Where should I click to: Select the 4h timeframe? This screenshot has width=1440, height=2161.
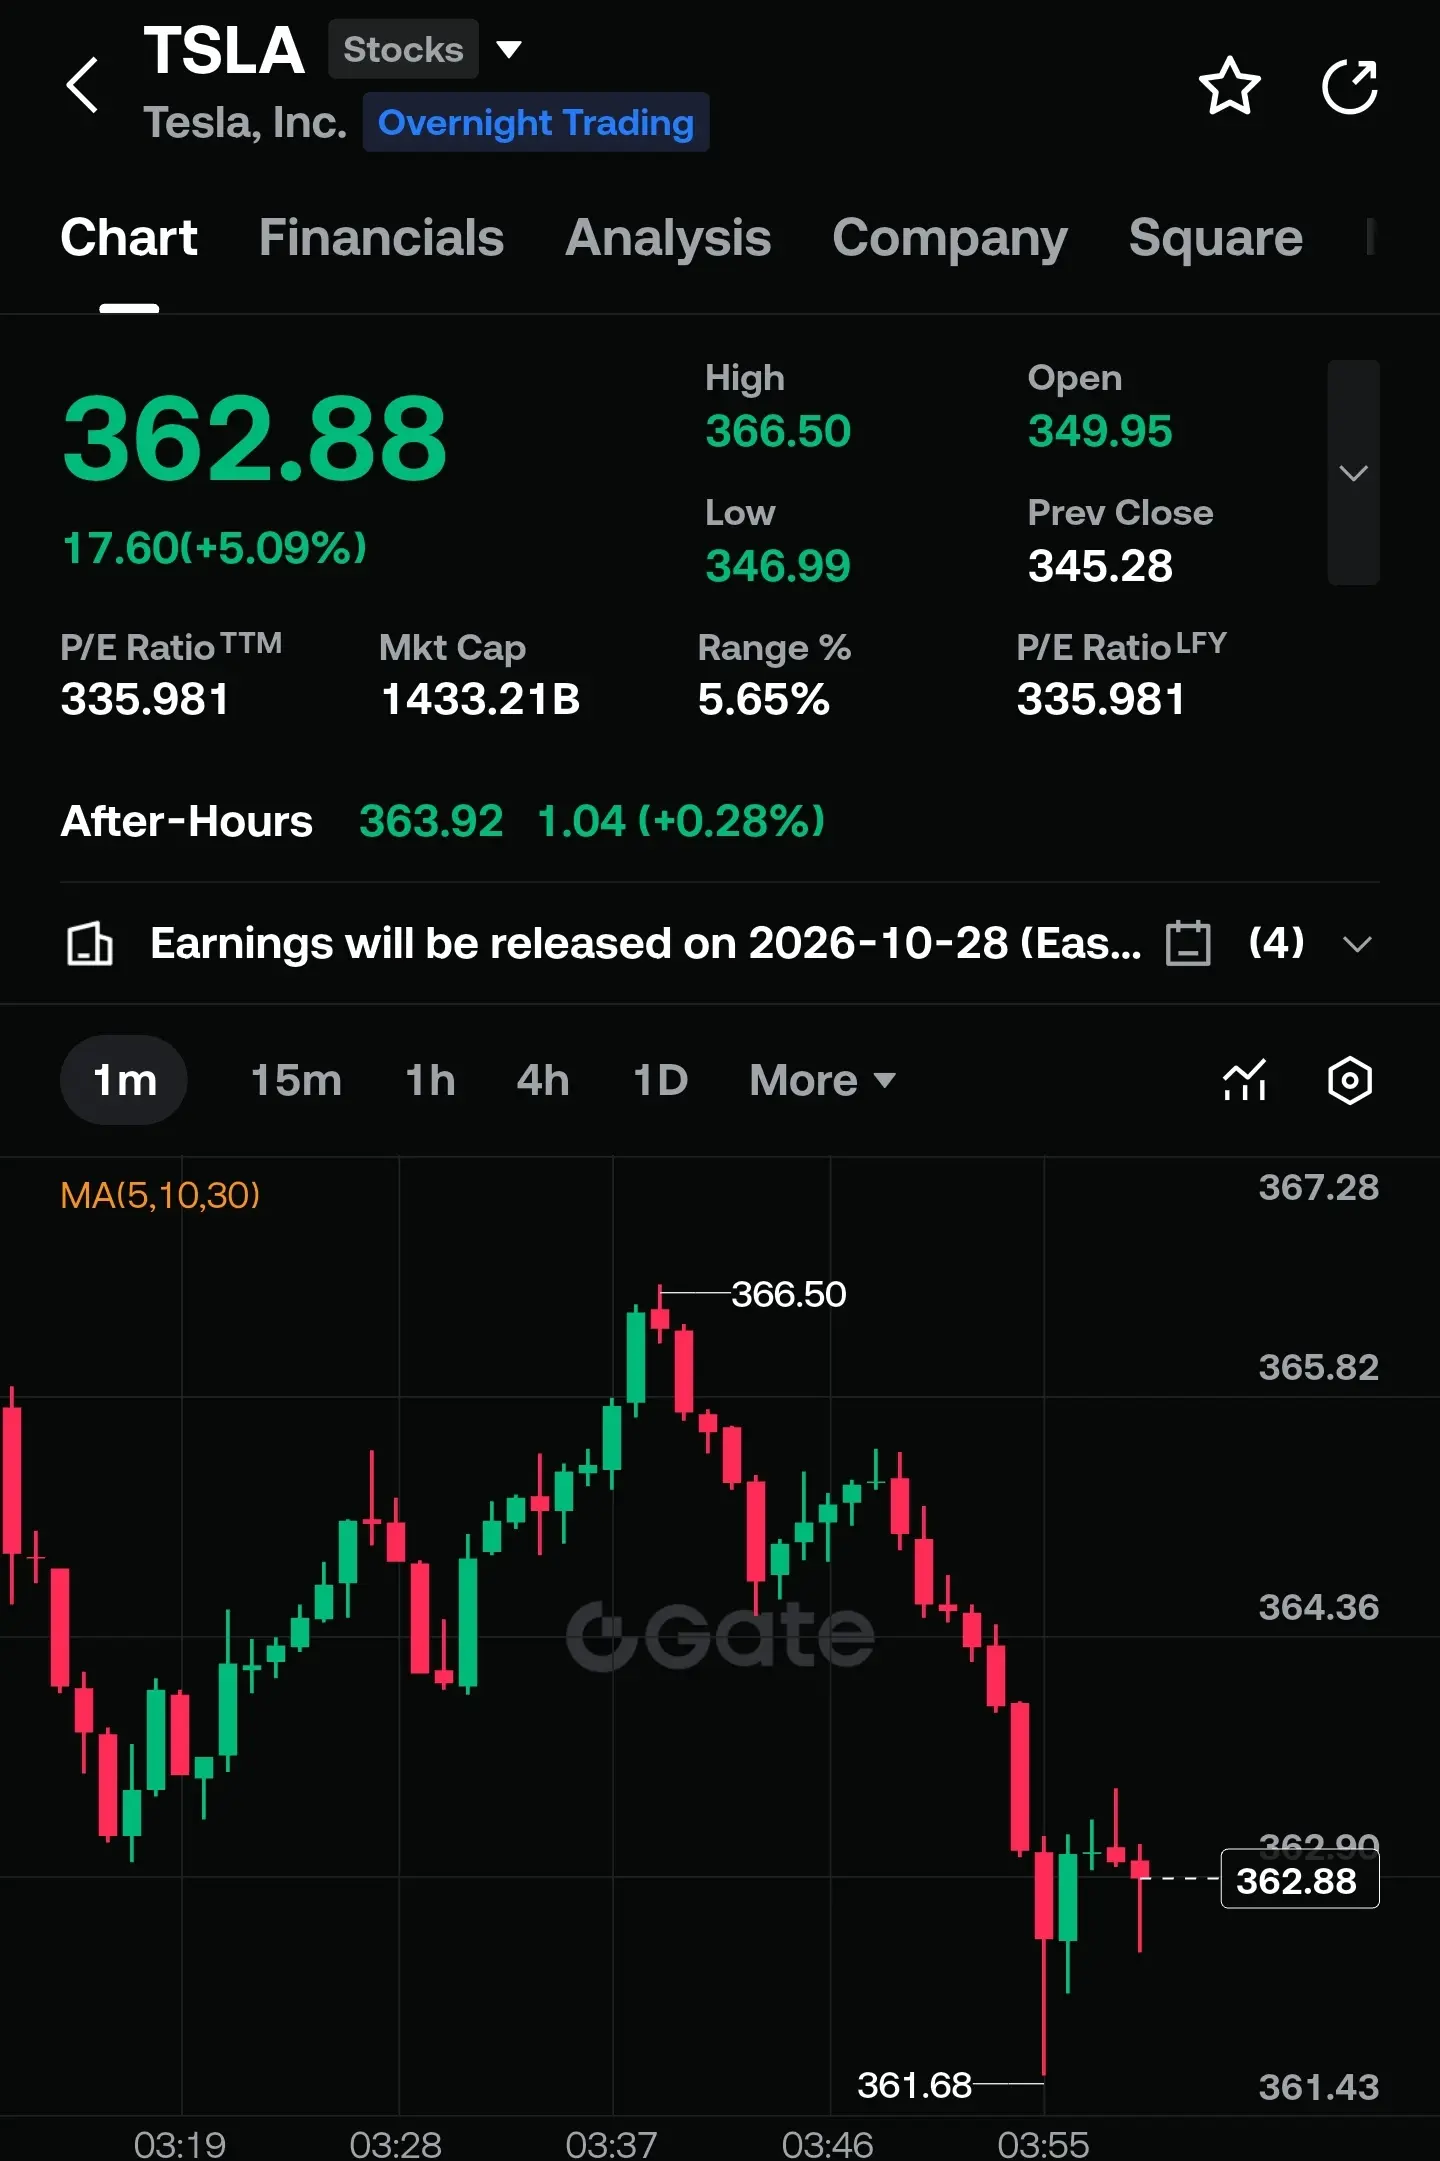click(543, 1080)
